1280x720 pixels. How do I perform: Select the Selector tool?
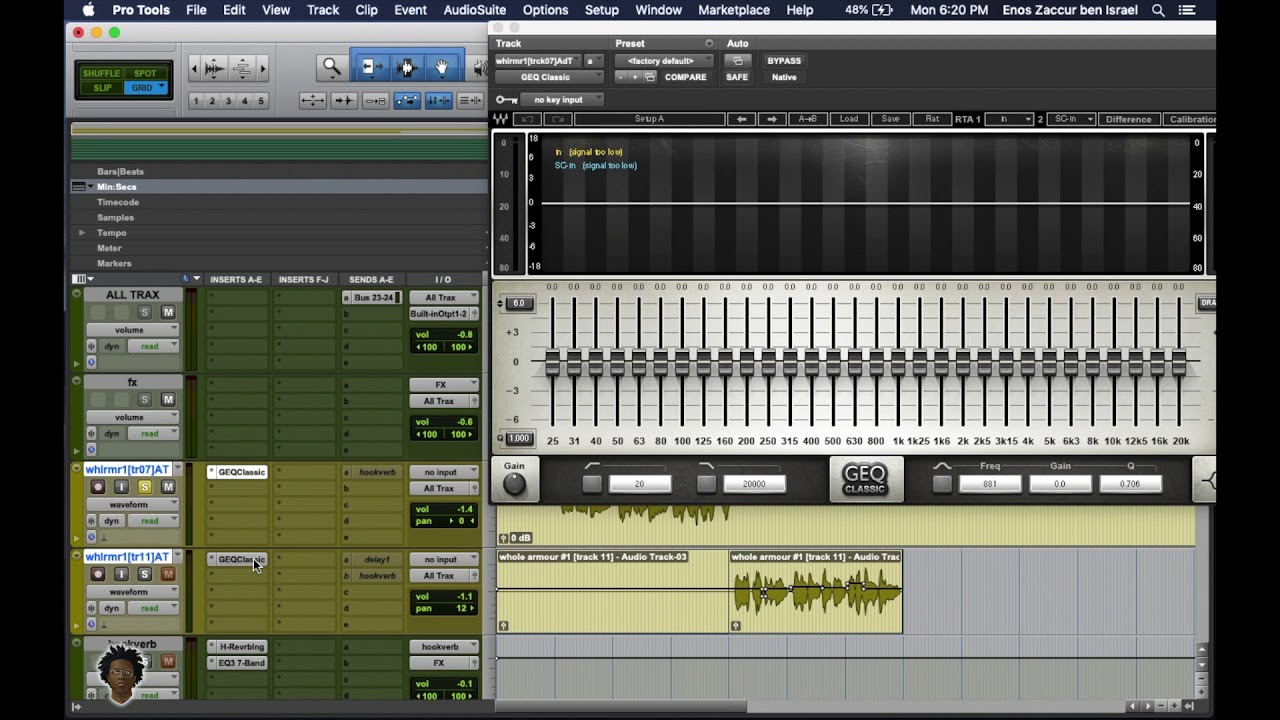click(x=406, y=67)
